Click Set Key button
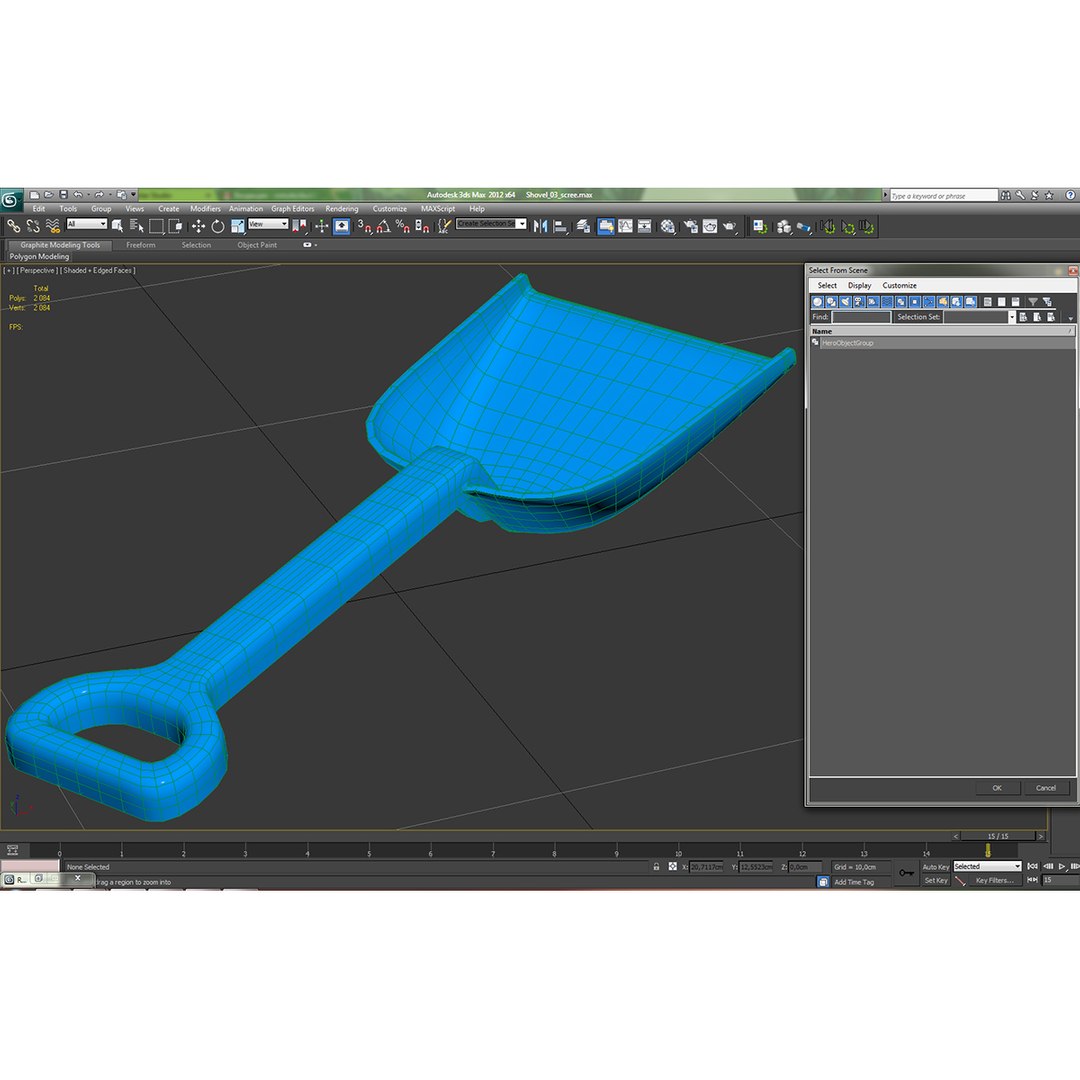 (935, 880)
